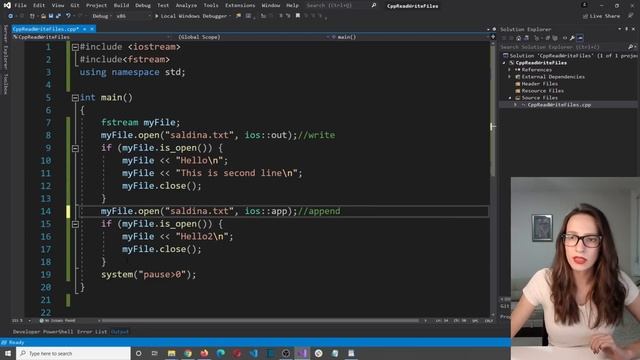This screenshot has width=640, height=360.
Task: Expand the External Dependencies node
Action: tap(509, 77)
